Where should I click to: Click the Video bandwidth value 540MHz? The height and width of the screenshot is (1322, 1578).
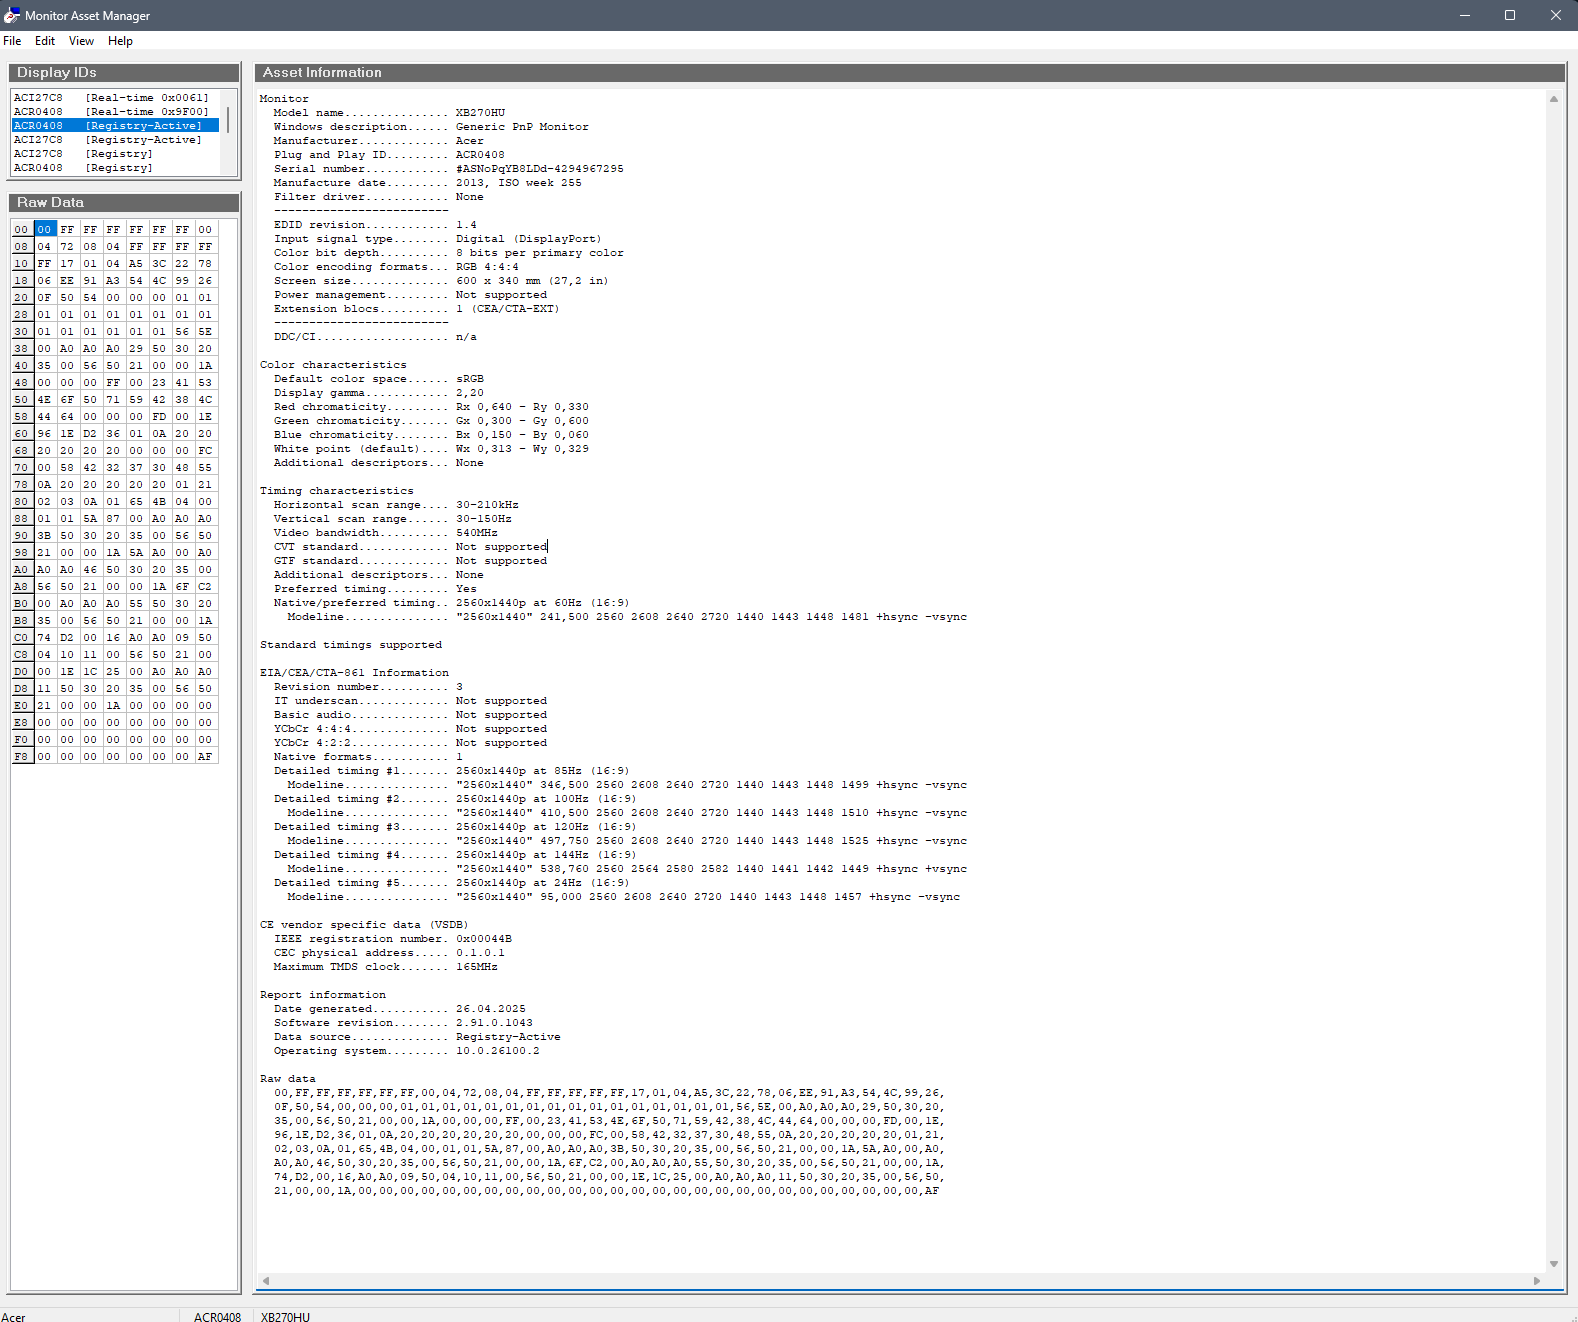[x=476, y=533]
